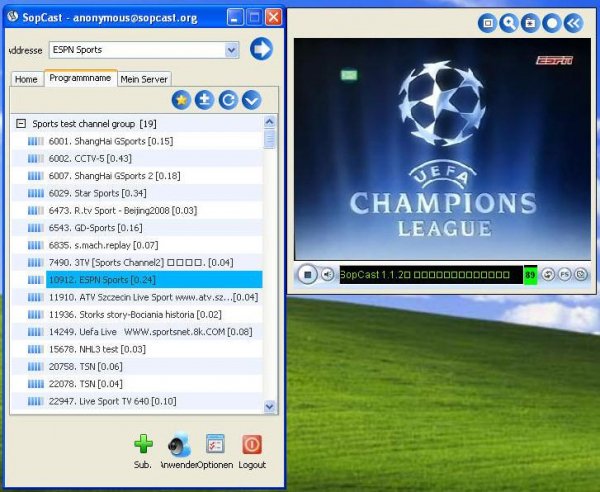600x492 pixels.
Task: Click the refresh icon in the player control bar
Action: click(x=548, y=274)
